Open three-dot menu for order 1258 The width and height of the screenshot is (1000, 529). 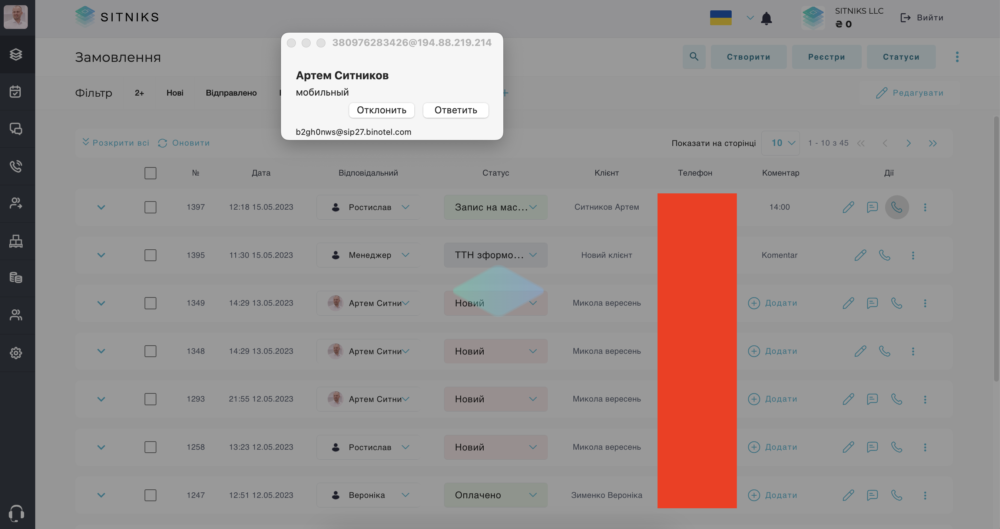925,447
